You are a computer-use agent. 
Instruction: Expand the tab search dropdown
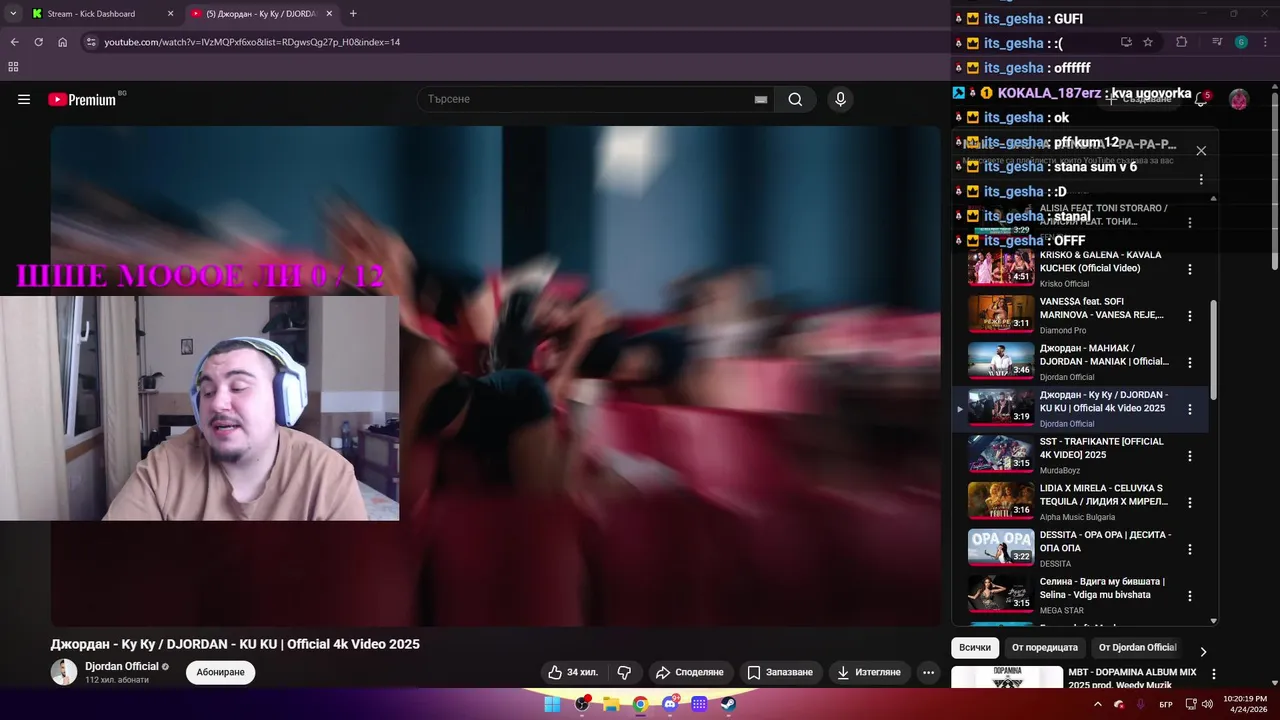13,14
